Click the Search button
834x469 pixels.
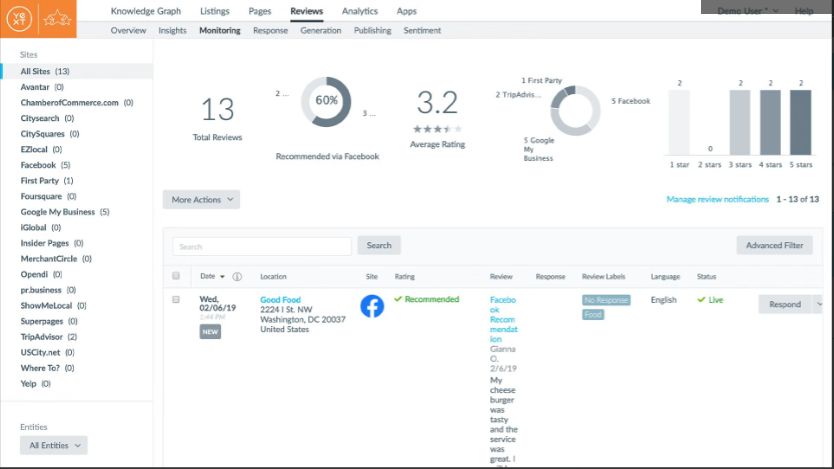click(379, 245)
